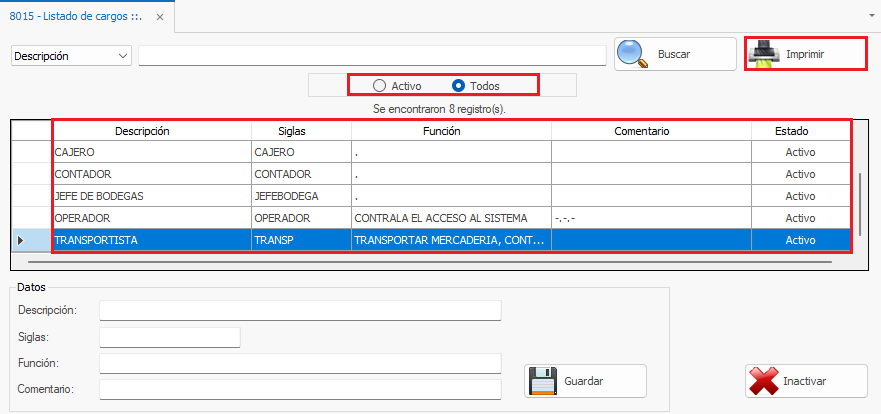The height and width of the screenshot is (414, 881).
Task: Click the Función input field in Datos
Action: pos(299,363)
